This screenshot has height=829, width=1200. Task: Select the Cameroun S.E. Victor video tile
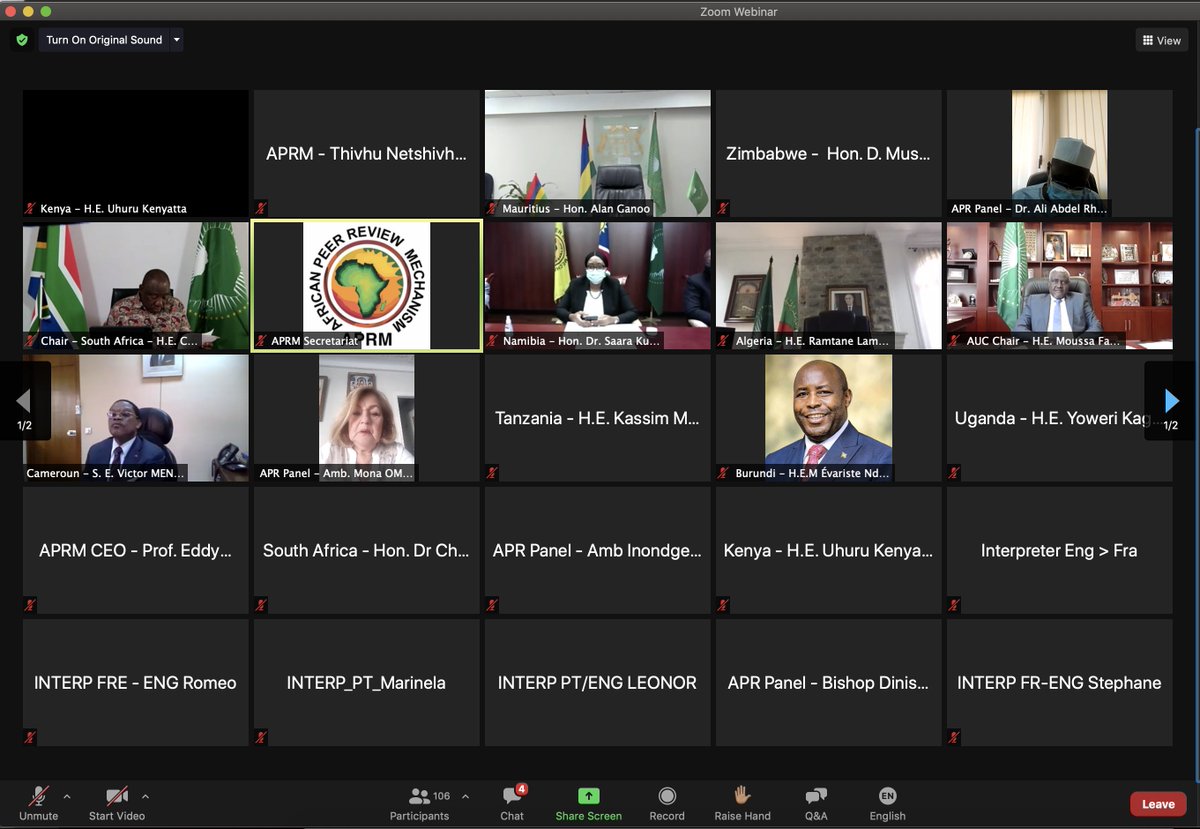(x=136, y=418)
